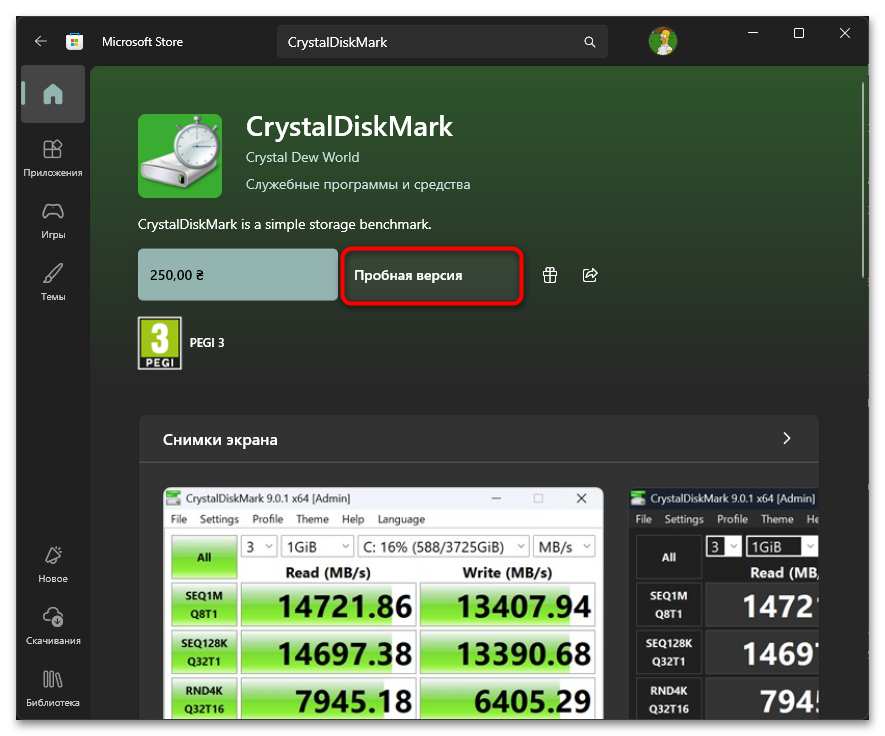The image size is (885, 736).
Task: Click the share app icon
Action: (x=590, y=275)
